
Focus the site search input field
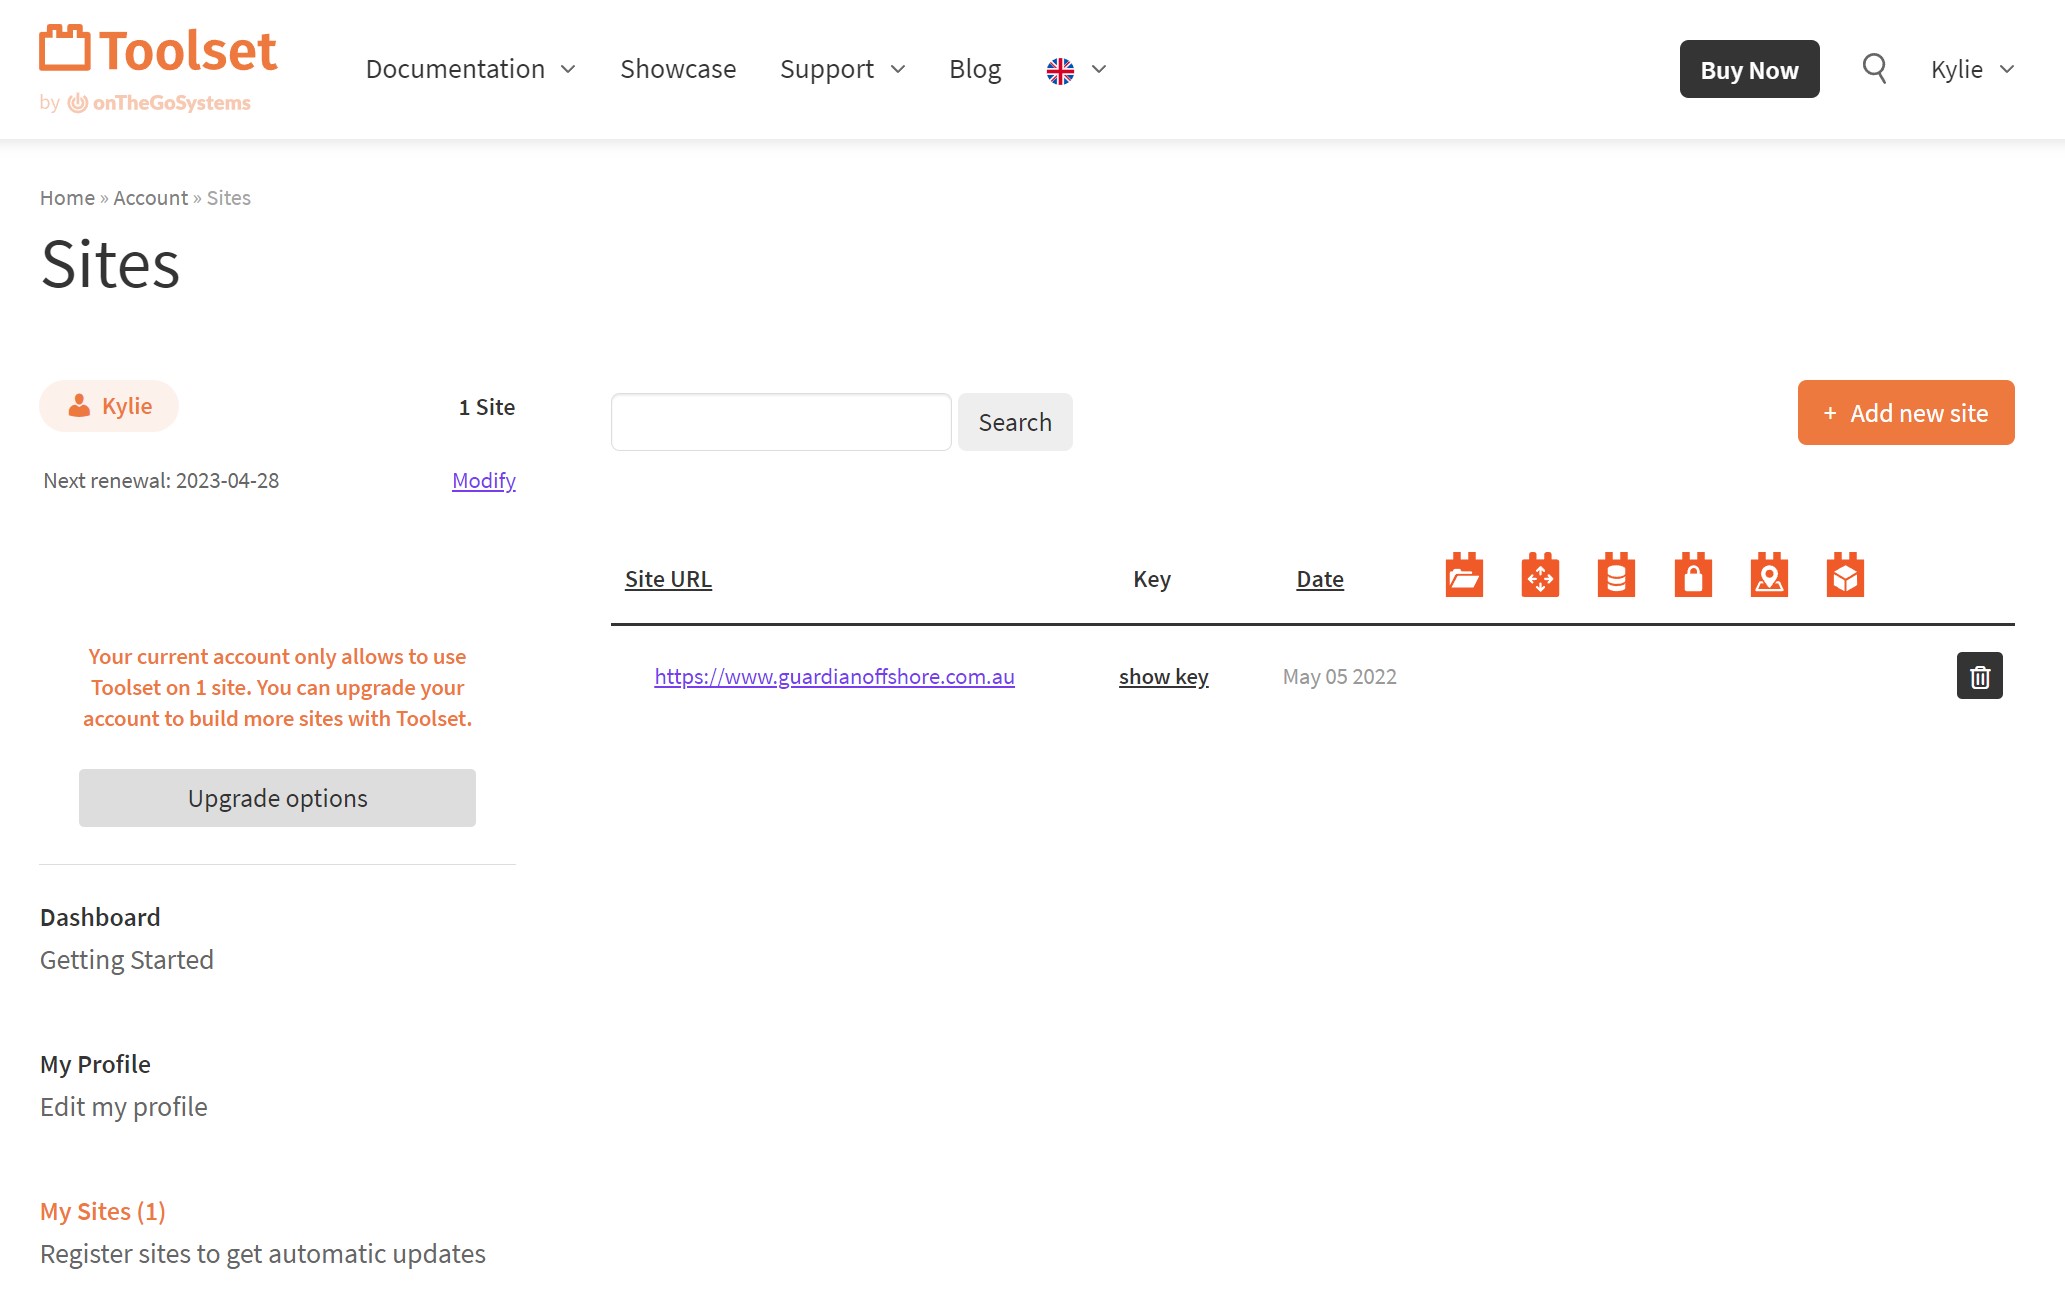tap(781, 422)
